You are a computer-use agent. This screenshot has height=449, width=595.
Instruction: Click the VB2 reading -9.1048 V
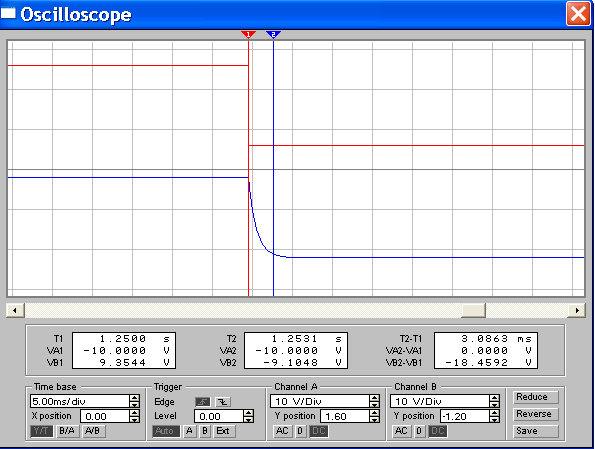[302, 363]
